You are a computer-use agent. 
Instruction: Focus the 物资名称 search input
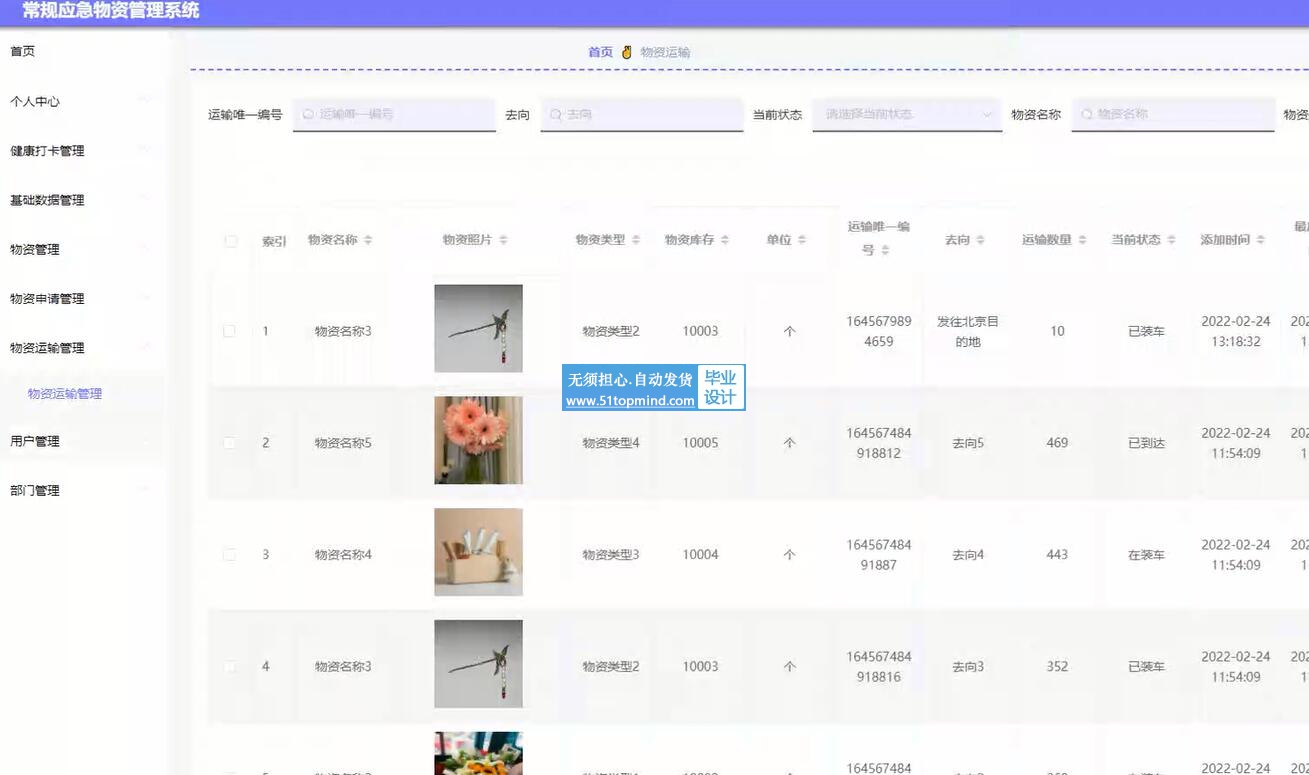[1173, 114]
